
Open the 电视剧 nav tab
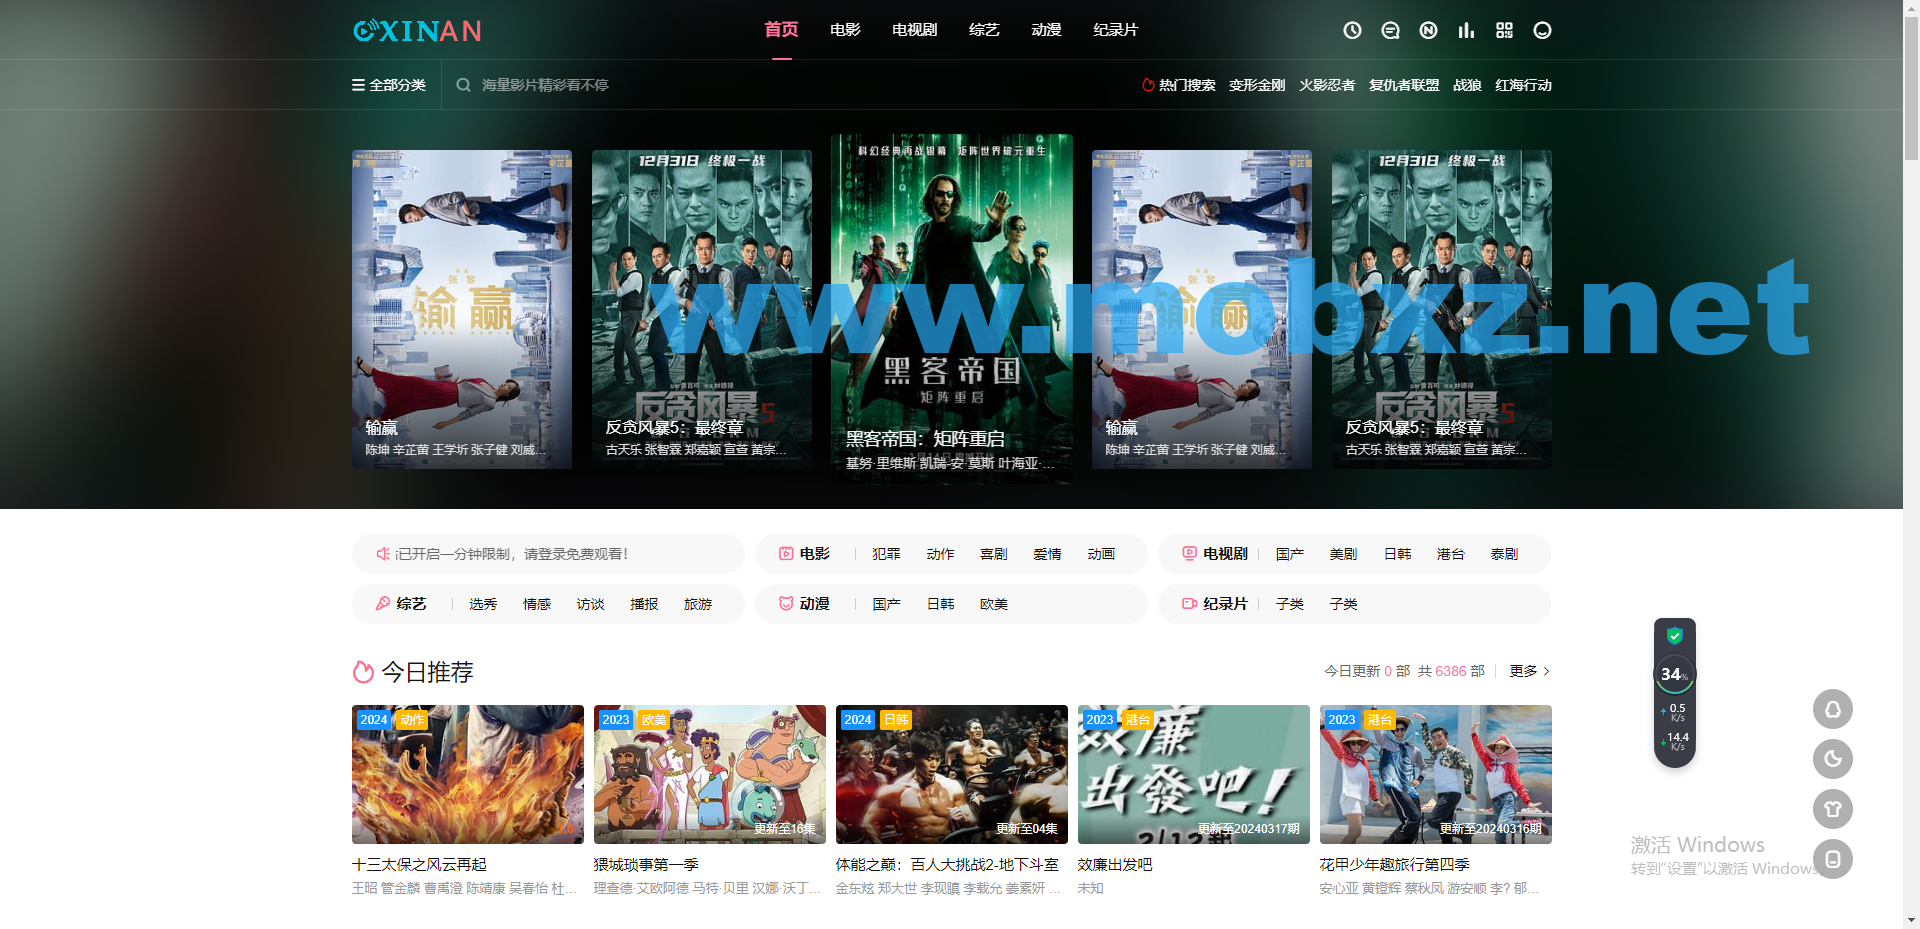pyautogui.click(x=914, y=30)
